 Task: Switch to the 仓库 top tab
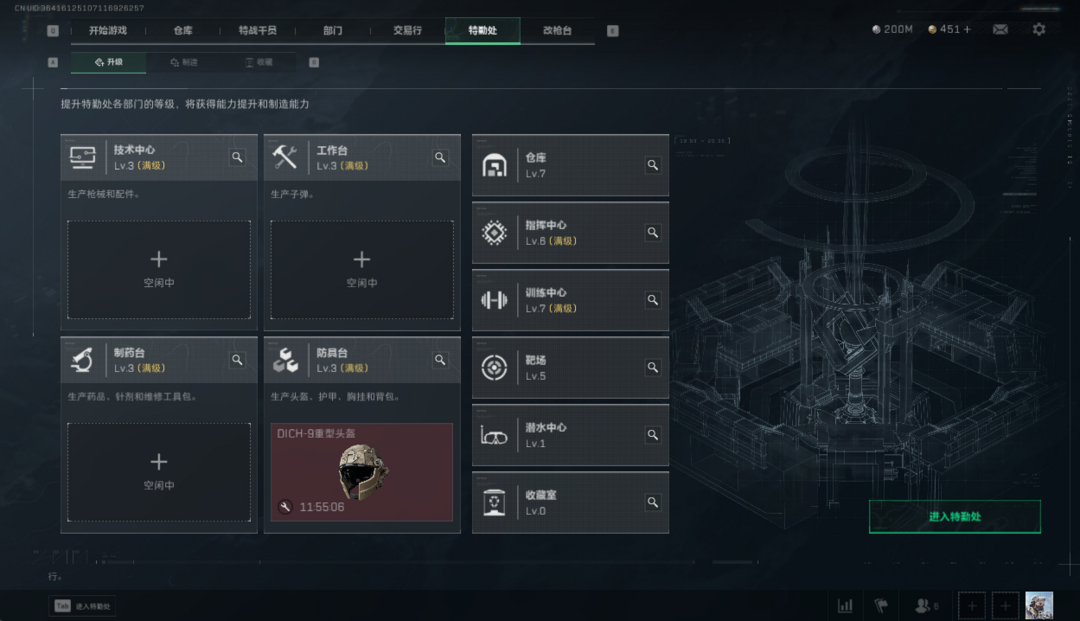(x=183, y=30)
